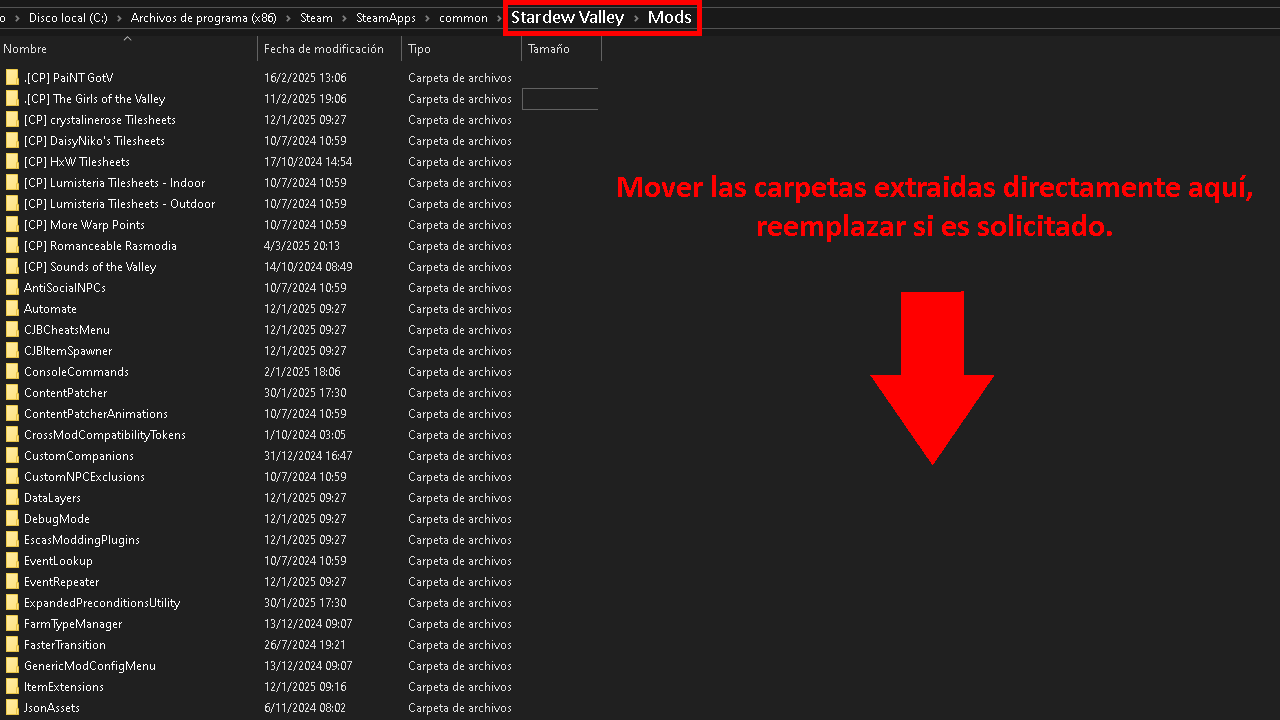
Task: Select the ContentPatcherAnimations folder
Action: click(x=96, y=414)
